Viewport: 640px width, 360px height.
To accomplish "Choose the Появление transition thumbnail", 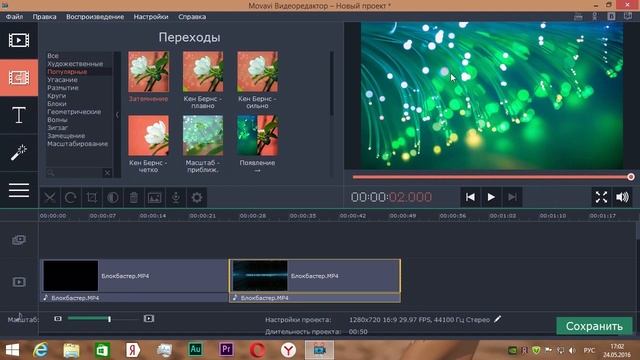I will [x=258, y=136].
